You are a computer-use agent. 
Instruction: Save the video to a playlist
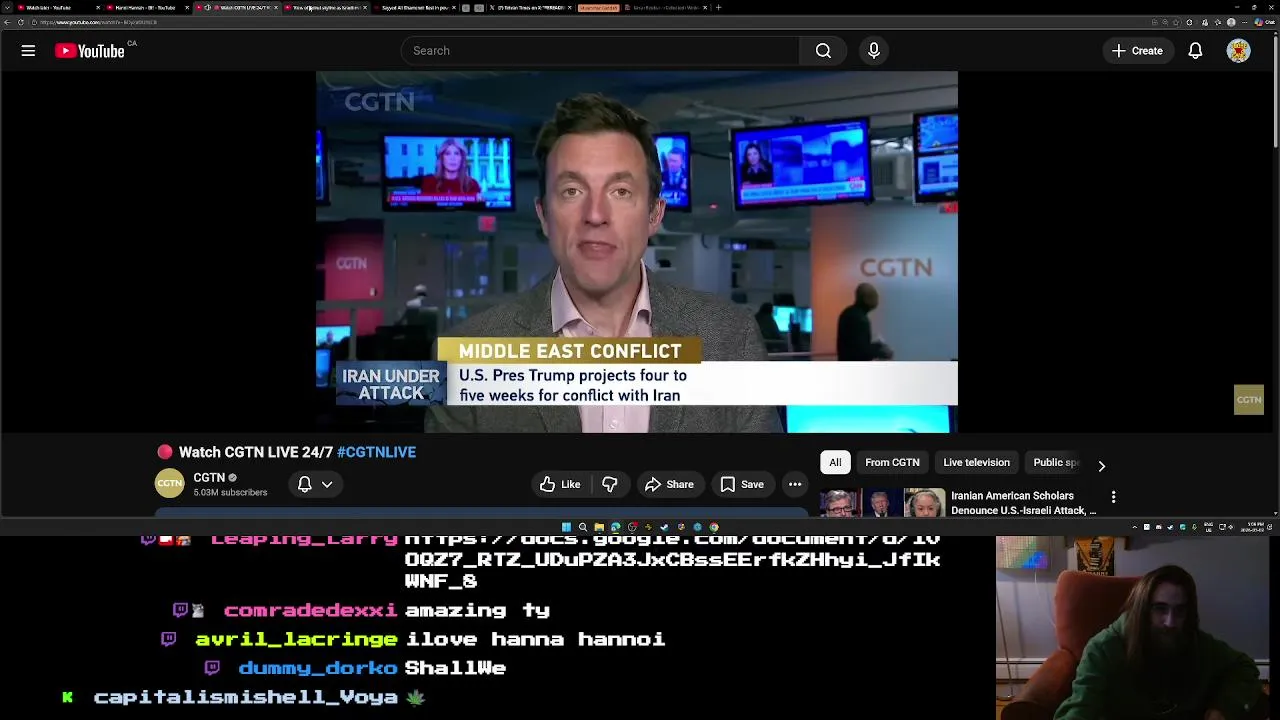click(742, 484)
